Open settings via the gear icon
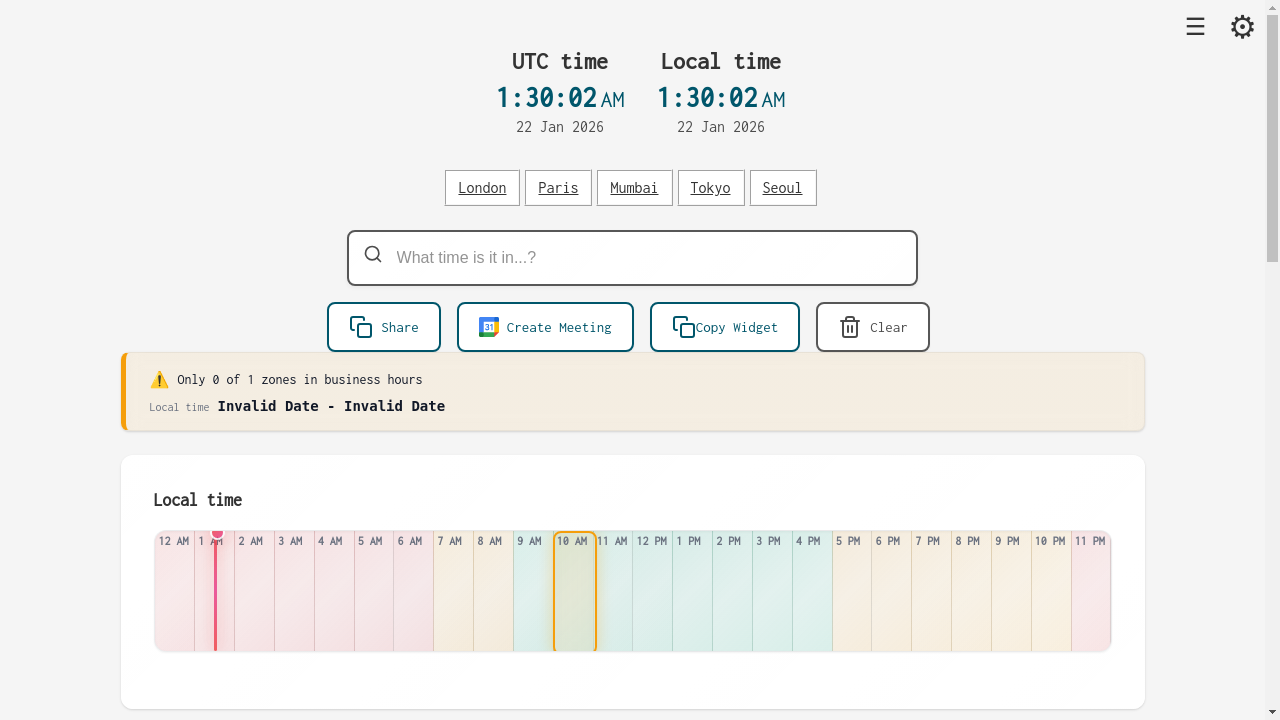The width and height of the screenshot is (1280, 720). [x=1242, y=27]
